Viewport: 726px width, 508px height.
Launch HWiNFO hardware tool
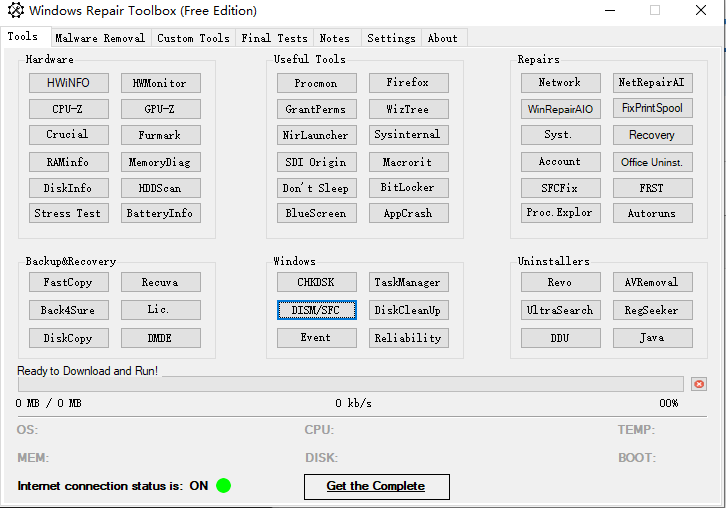(69, 83)
